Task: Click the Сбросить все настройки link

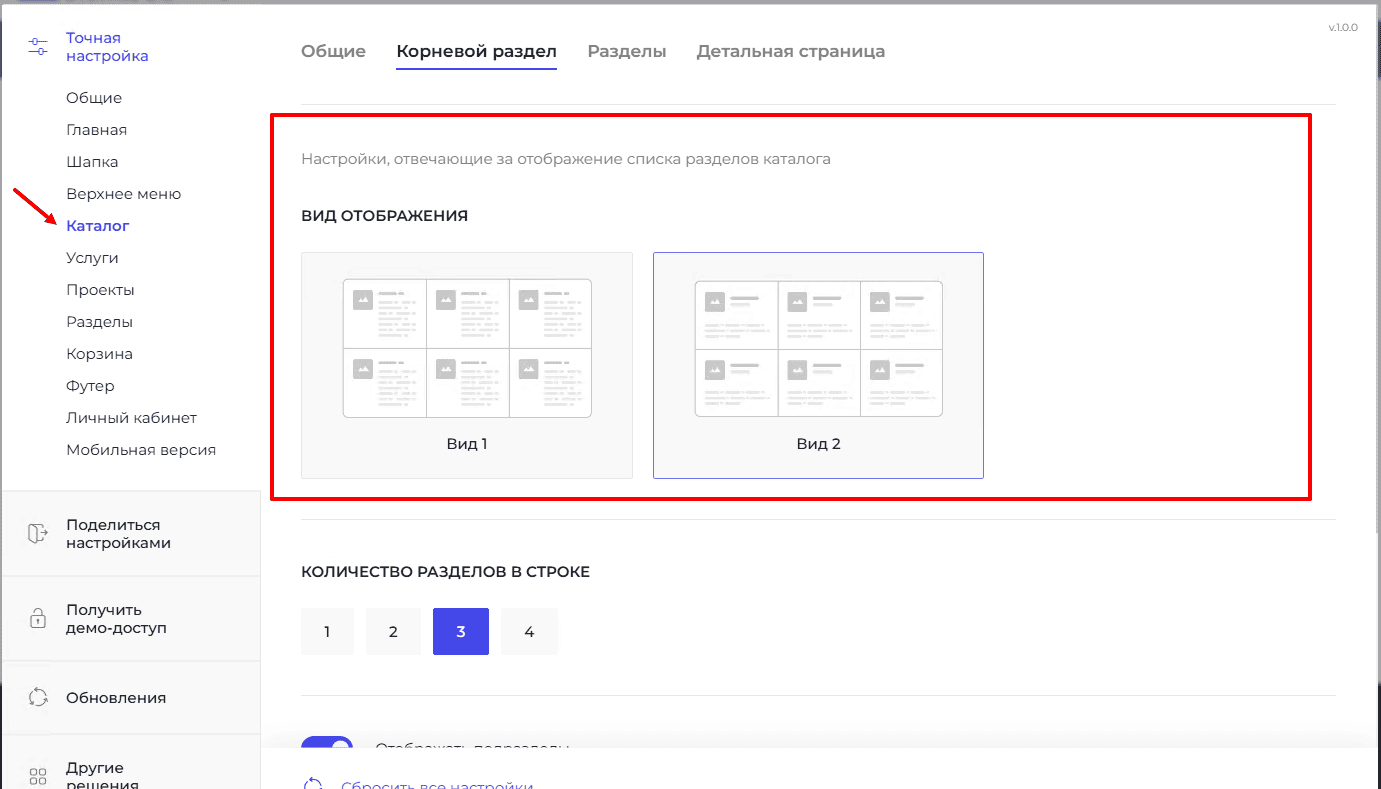Action: pos(437,784)
